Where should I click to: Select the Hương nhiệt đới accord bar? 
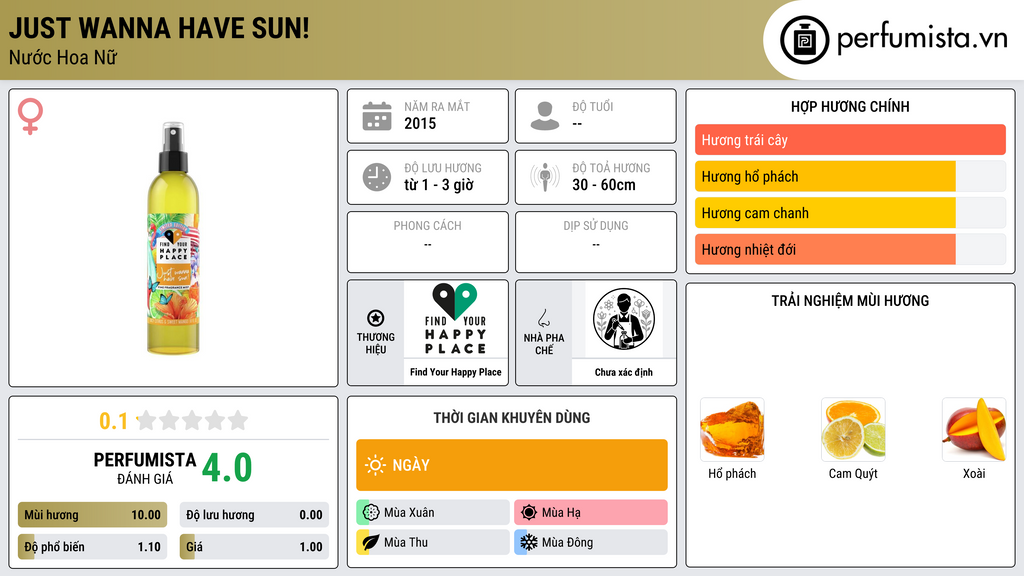tap(850, 249)
